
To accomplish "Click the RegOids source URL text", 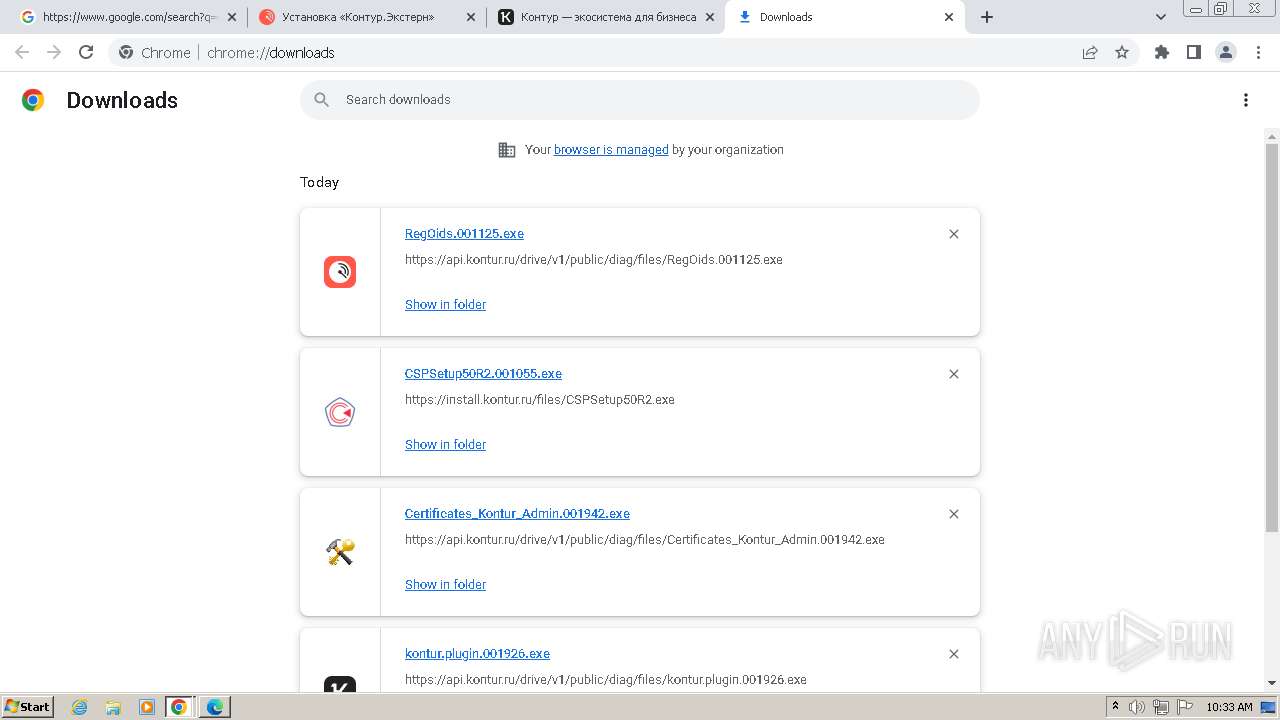I will click(x=593, y=259).
